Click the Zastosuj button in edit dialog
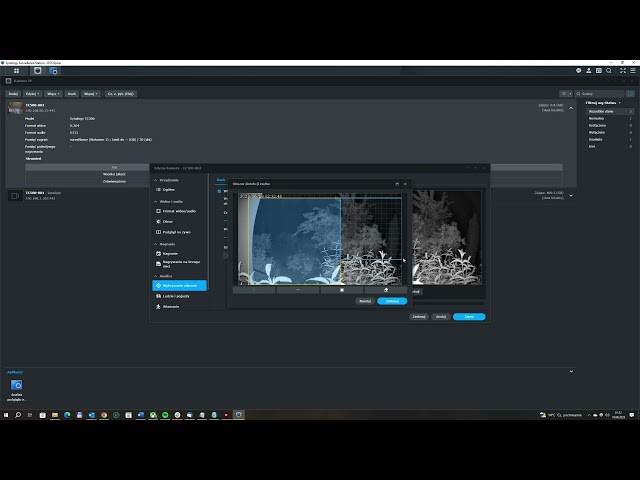The width and height of the screenshot is (640, 480). tap(419, 317)
